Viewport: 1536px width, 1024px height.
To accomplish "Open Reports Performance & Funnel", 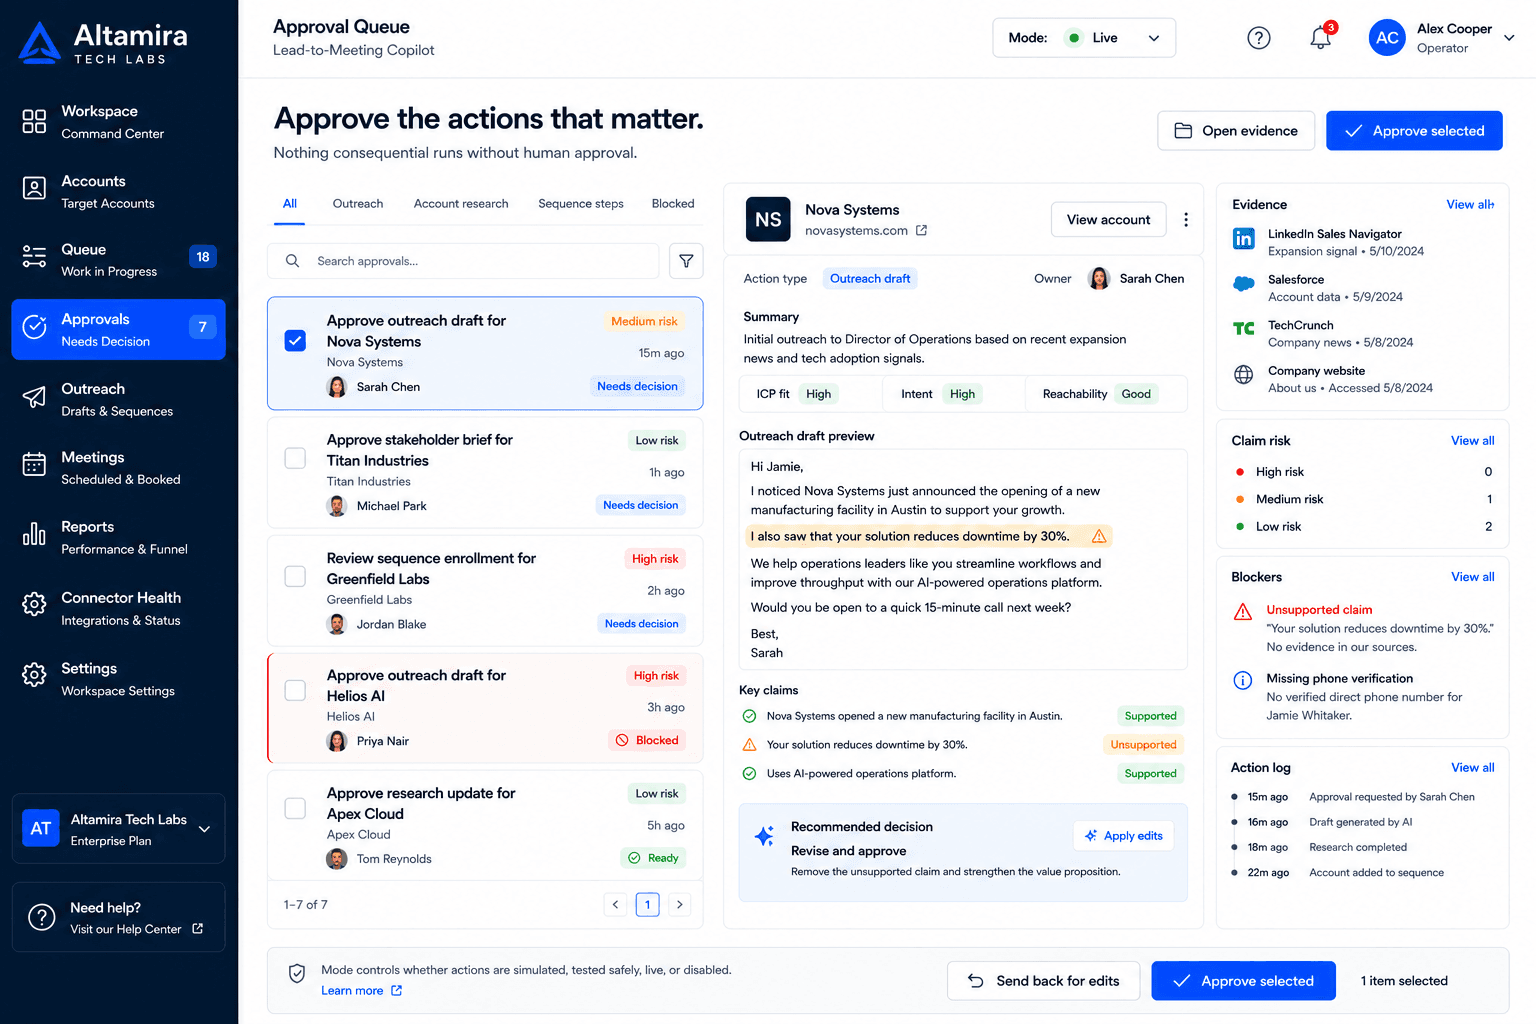I will coord(119,537).
